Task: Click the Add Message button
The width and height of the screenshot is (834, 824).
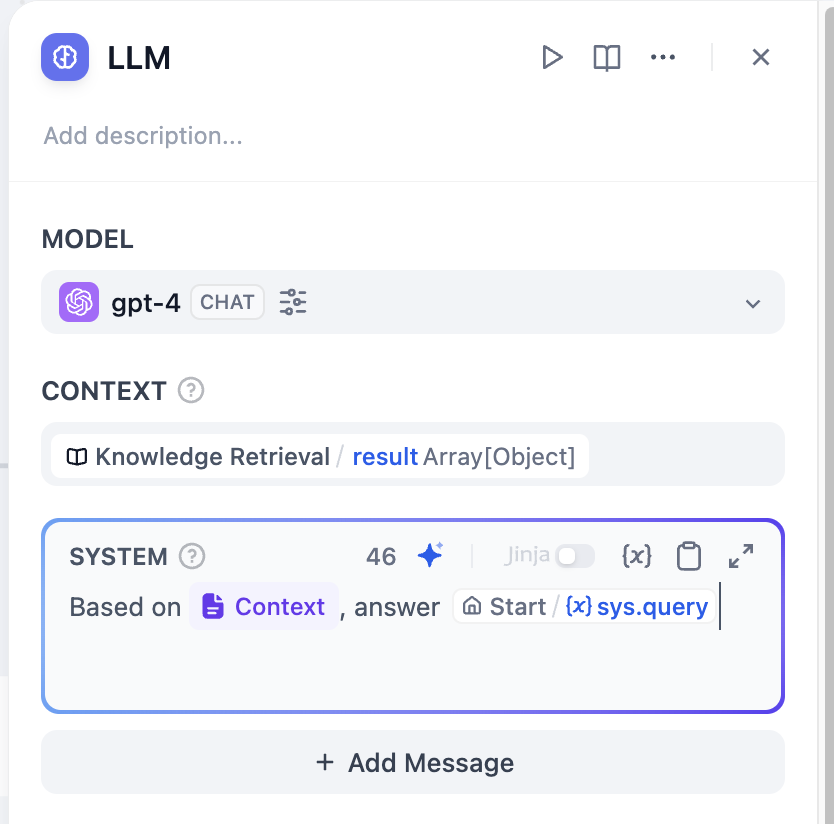Action: click(x=413, y=763)
